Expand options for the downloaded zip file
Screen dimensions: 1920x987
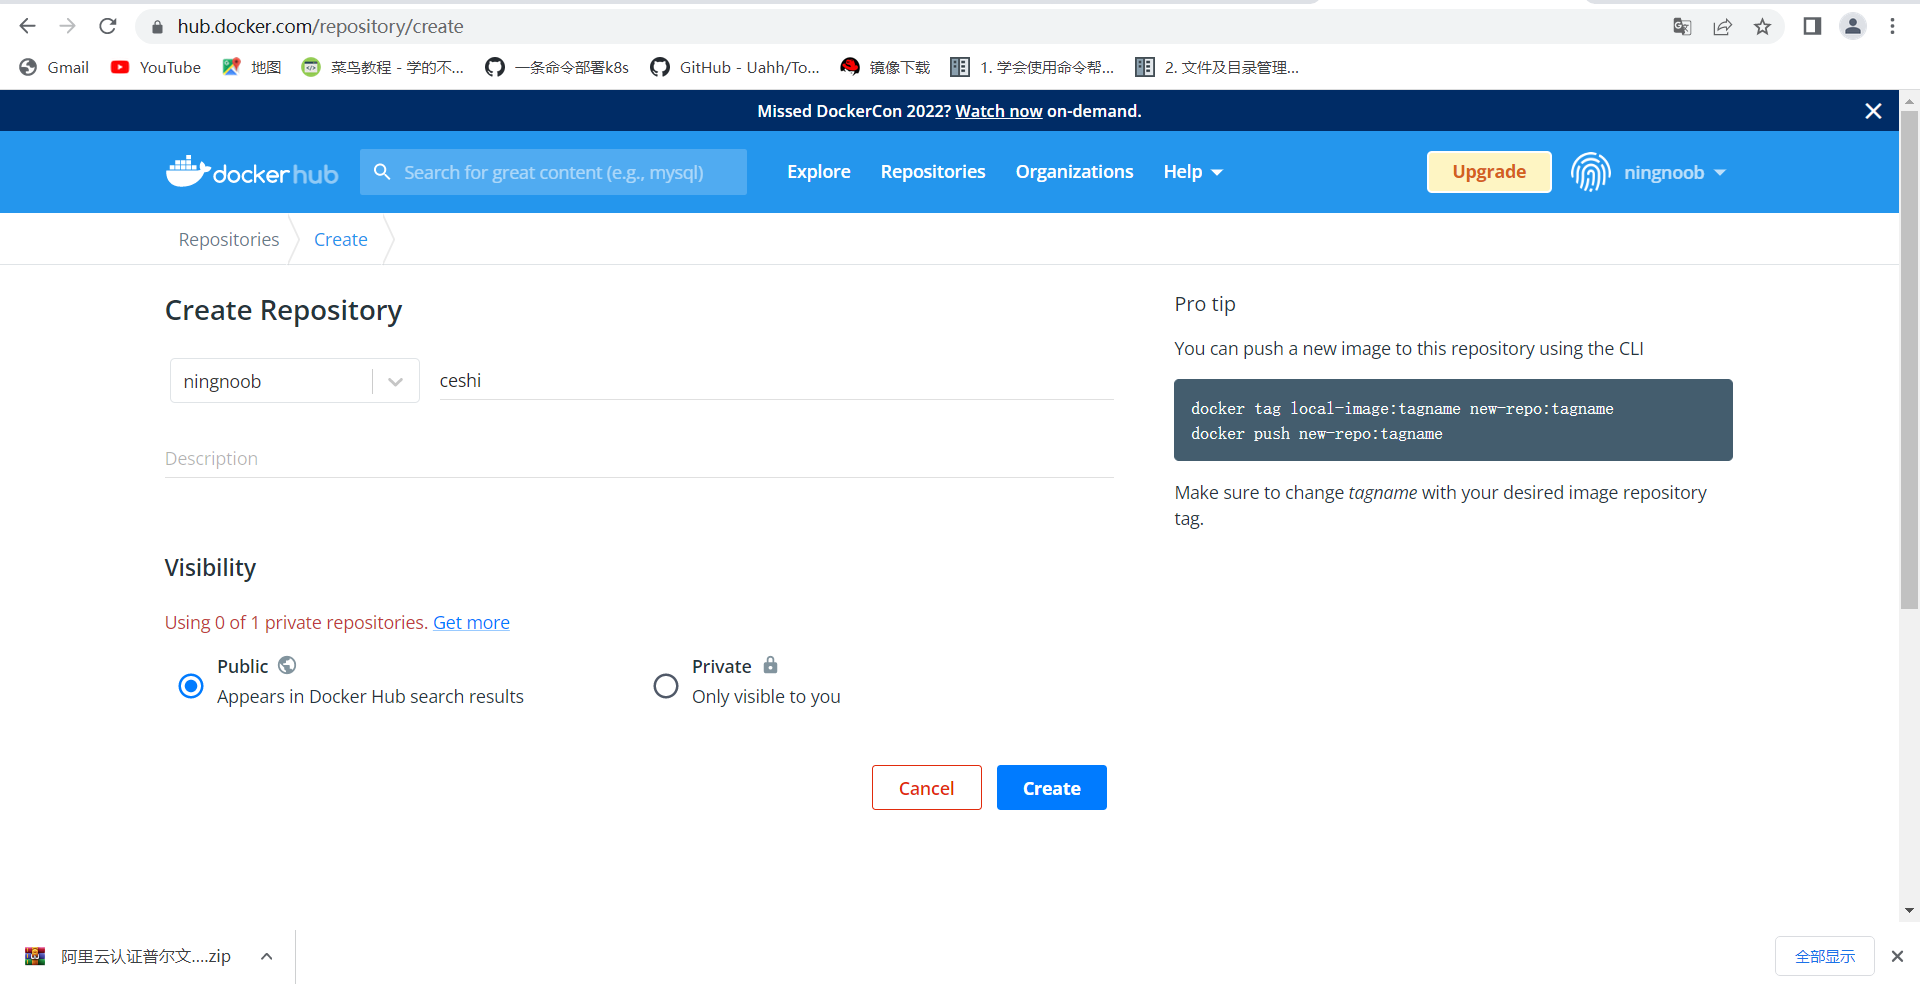click(267, 956)
